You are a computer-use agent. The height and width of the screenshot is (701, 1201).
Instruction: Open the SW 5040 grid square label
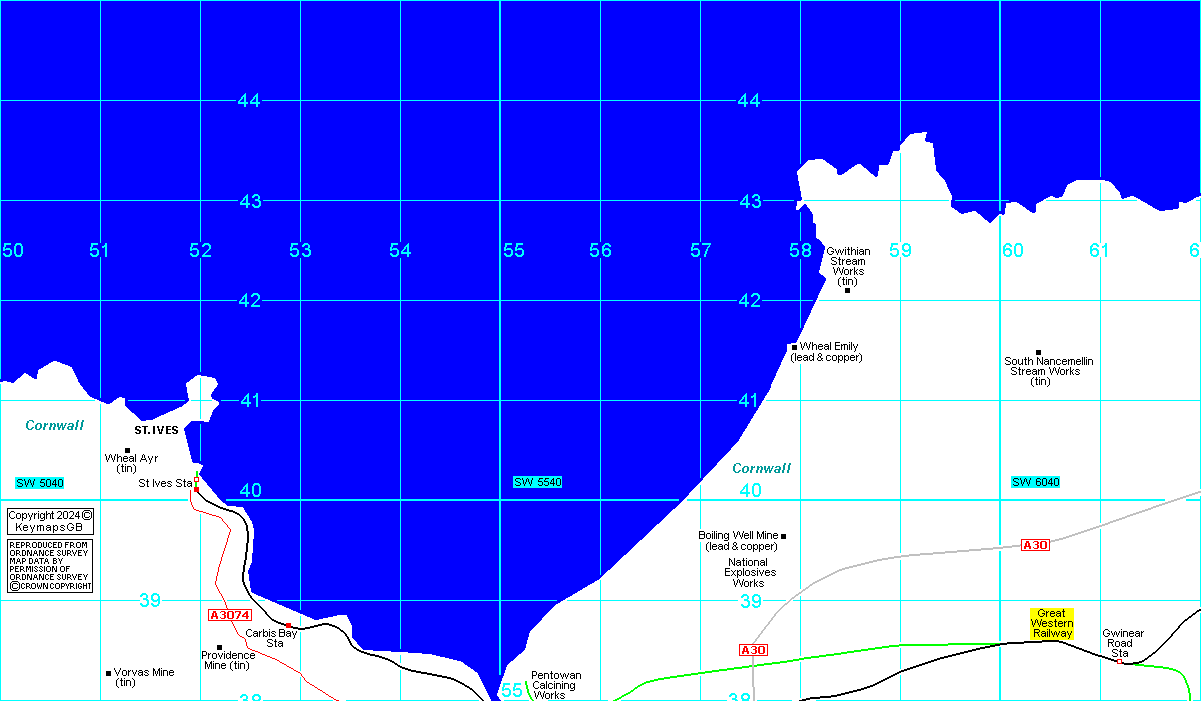click(40, 483)
